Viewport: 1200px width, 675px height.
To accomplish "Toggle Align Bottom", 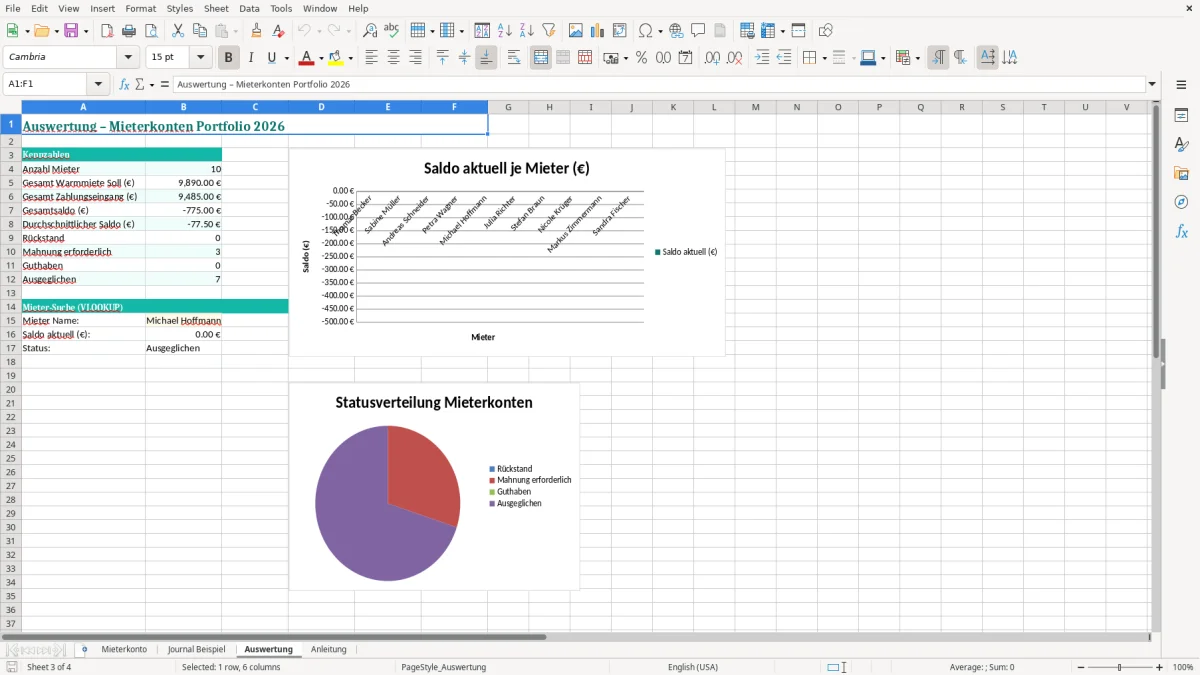I will [486, 58].
